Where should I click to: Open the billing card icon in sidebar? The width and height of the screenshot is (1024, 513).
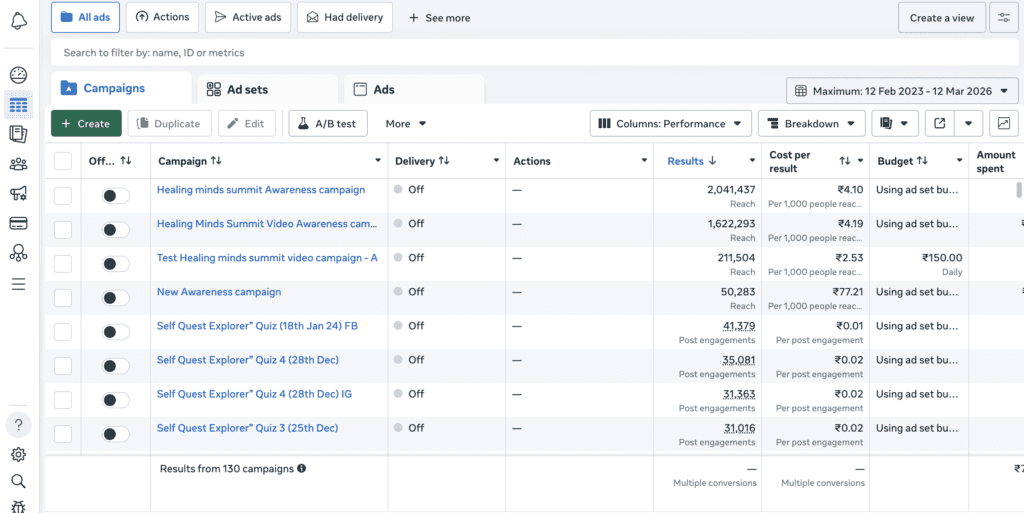click(x=18, y=223)
